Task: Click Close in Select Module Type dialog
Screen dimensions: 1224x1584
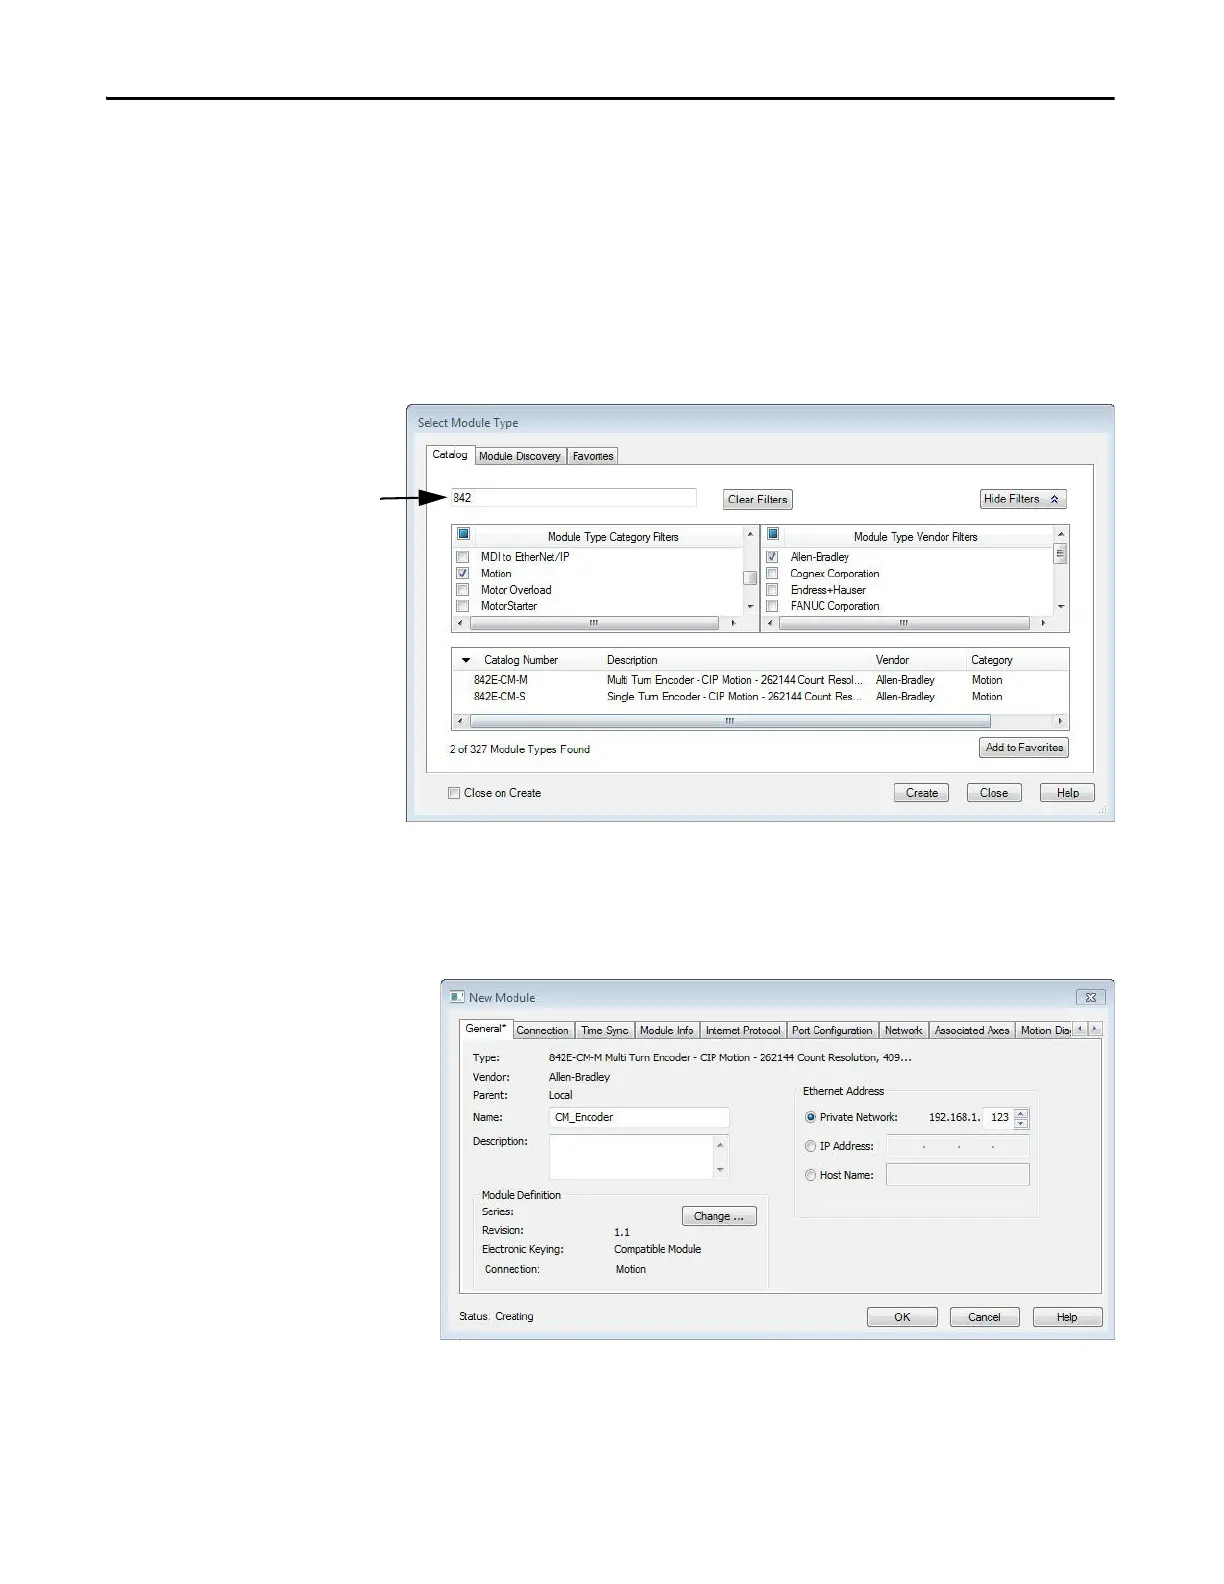Action: (x=994, y=793)
